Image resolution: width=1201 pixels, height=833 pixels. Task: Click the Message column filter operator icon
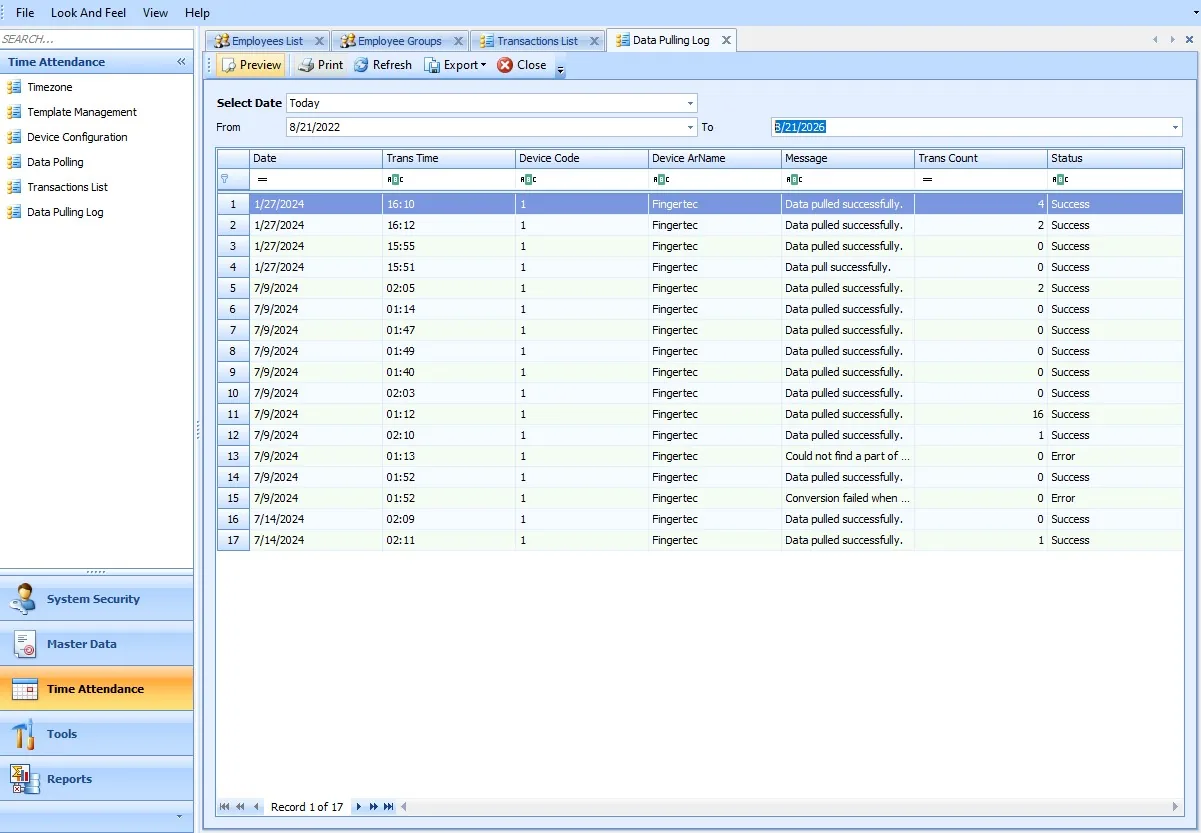tap(794, 179)
